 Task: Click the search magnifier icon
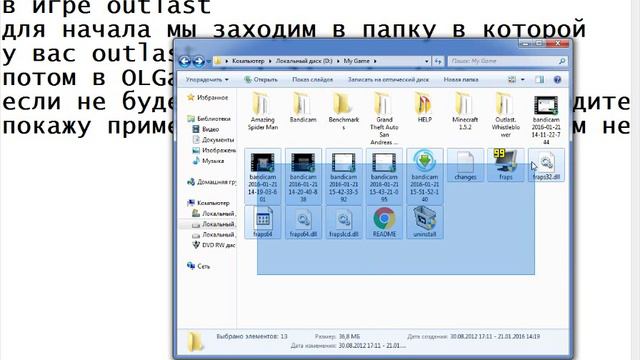[x=562, y=61]
